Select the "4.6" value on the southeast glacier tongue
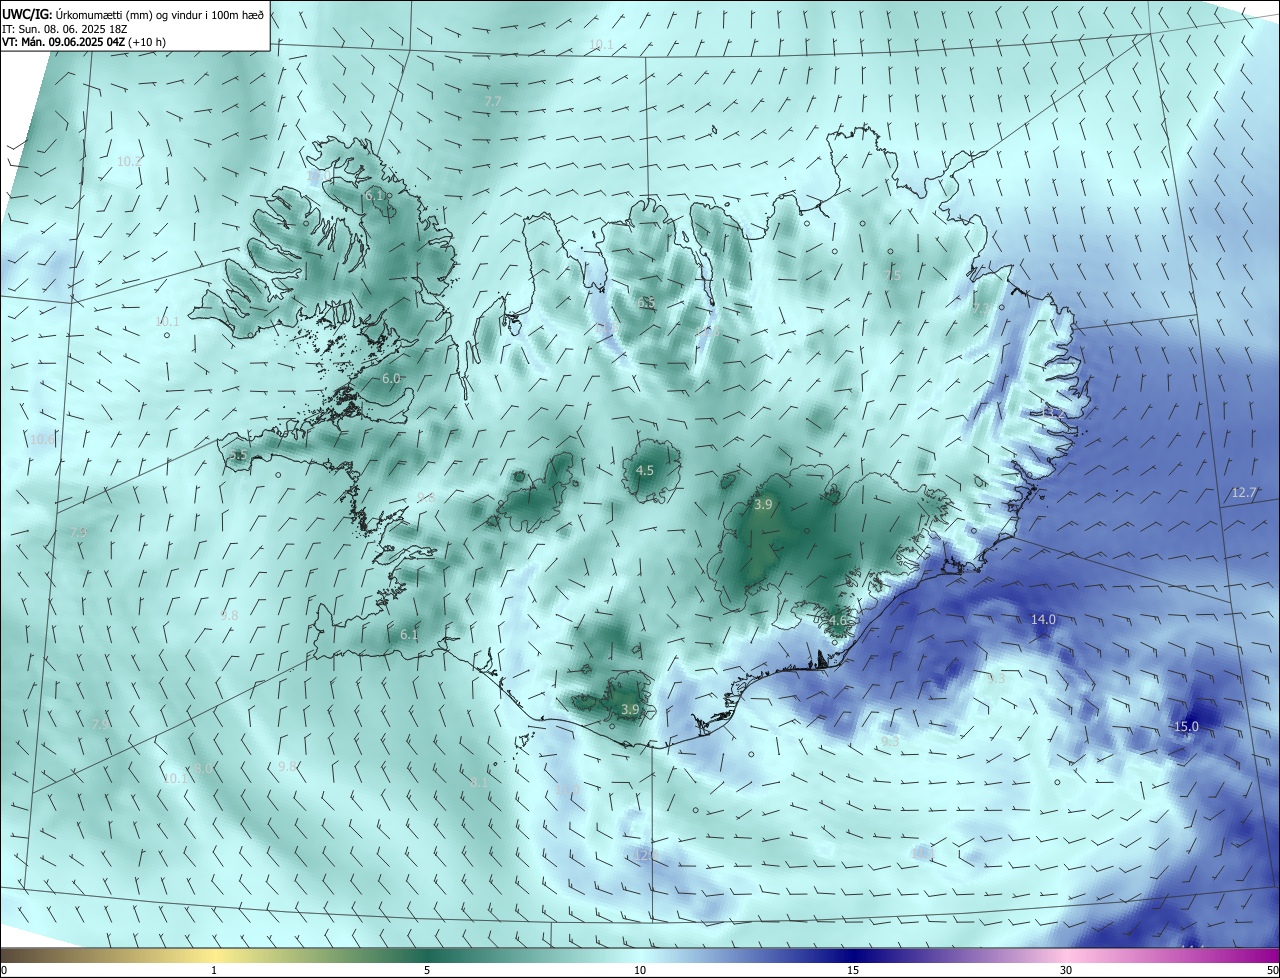1280x978 pixels. click(838, 620)
